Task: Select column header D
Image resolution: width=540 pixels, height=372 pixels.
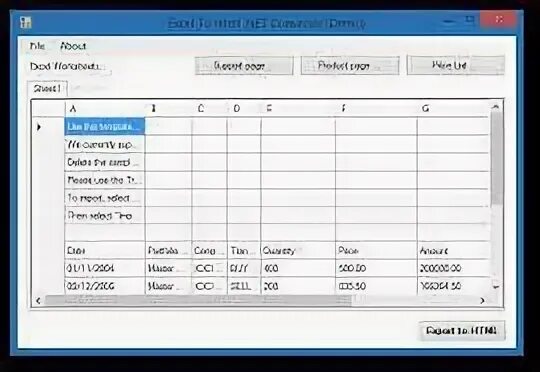Action: [x=244, y=108]
